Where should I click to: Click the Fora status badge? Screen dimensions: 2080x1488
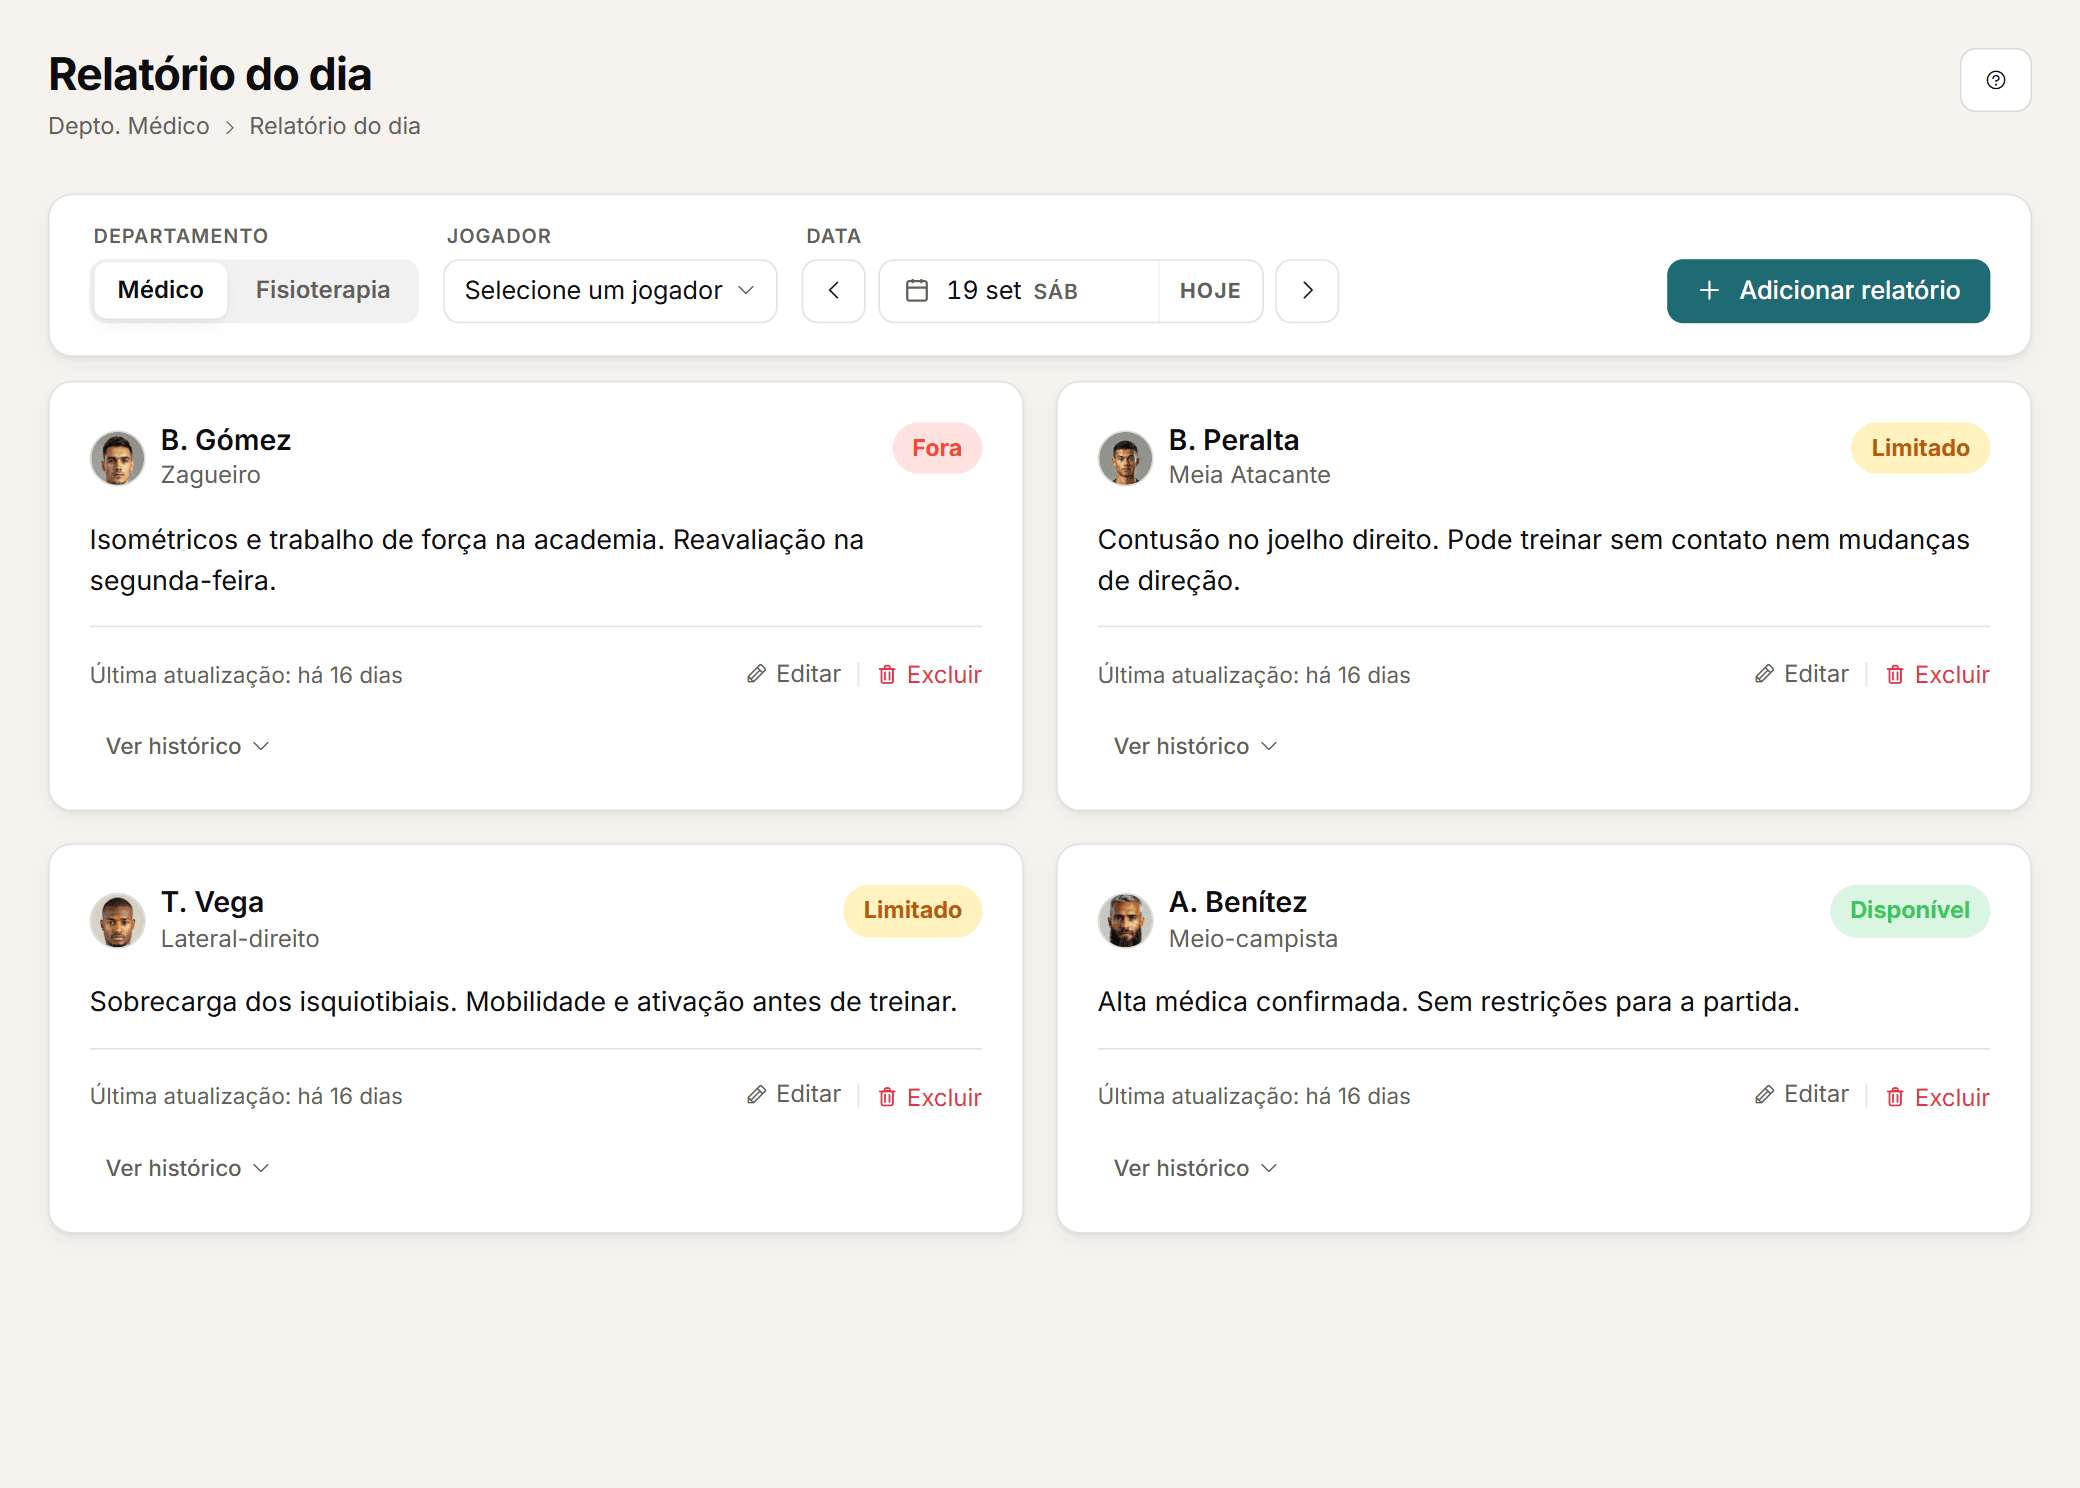pyautogui.click(x=937, y=448)
